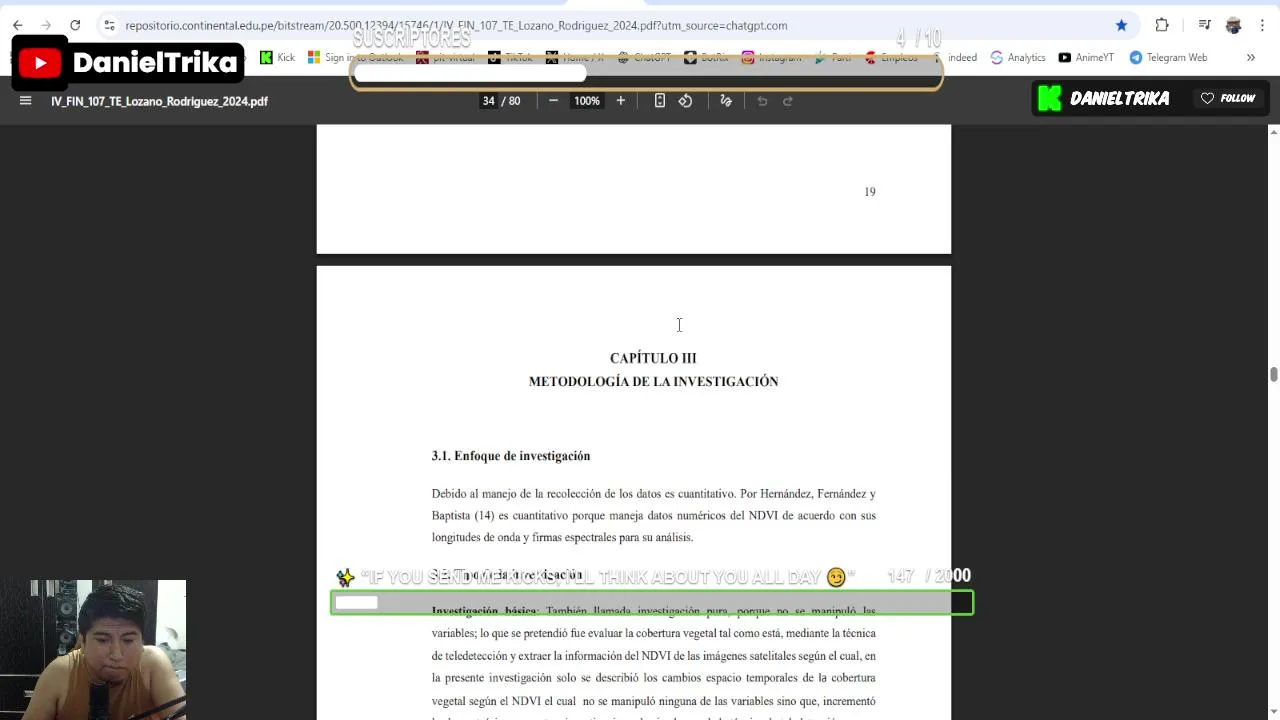Click the total page count '/ 80'
Image resolution: width=1280 pixels, height=720 pixels.
click(511, 101)
